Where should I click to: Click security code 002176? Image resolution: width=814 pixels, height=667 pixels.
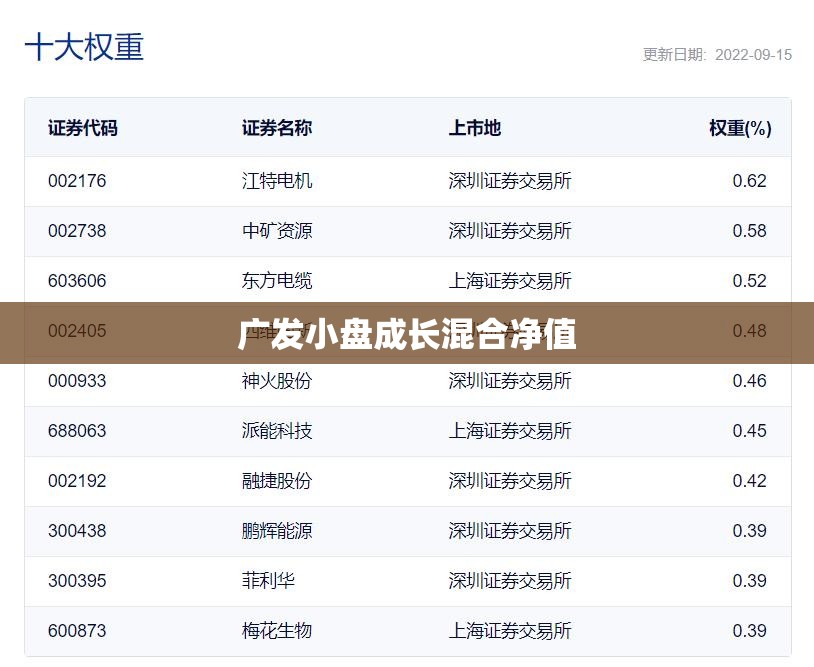(x=77, y=181)
